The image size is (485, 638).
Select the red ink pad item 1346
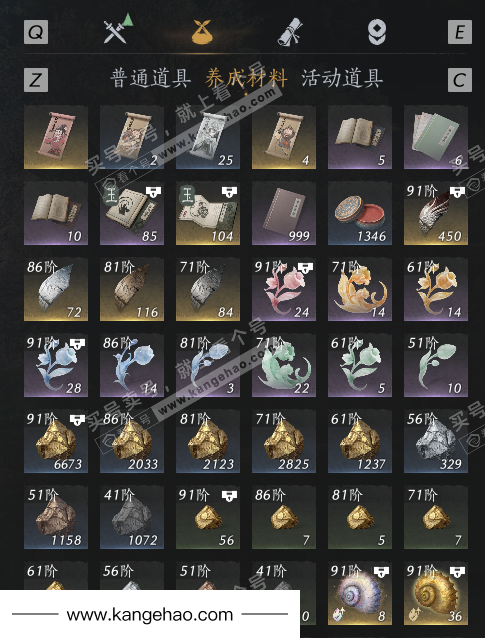pyautogui.click(x=360, y=213)
